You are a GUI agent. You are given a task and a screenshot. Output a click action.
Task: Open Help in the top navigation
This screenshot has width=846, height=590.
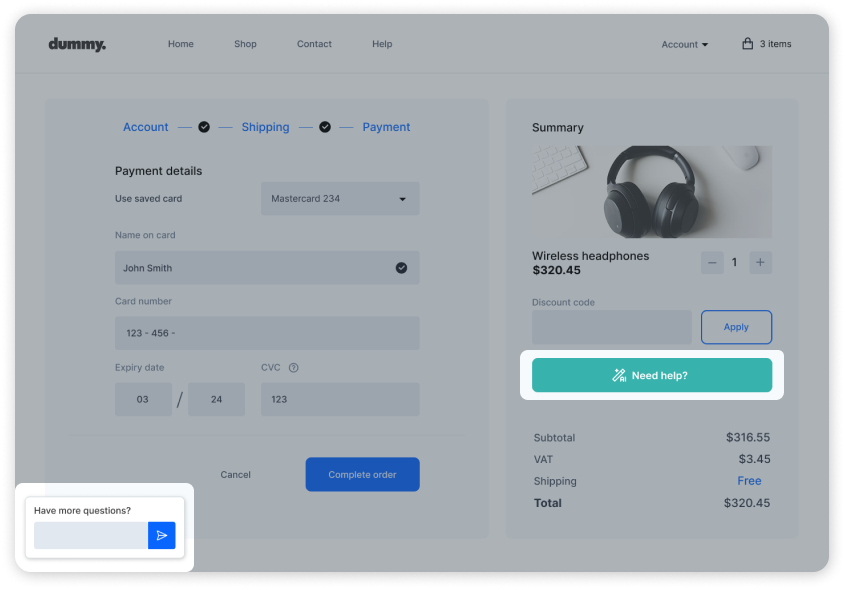tap(382, 44)
